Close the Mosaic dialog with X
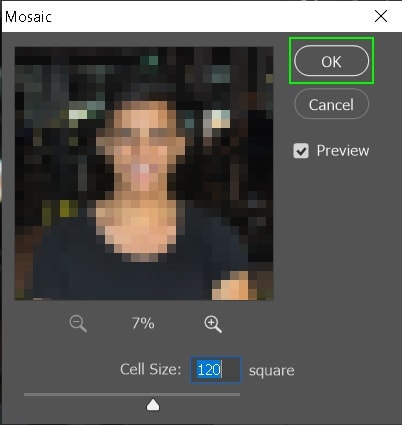 (381, 16)
